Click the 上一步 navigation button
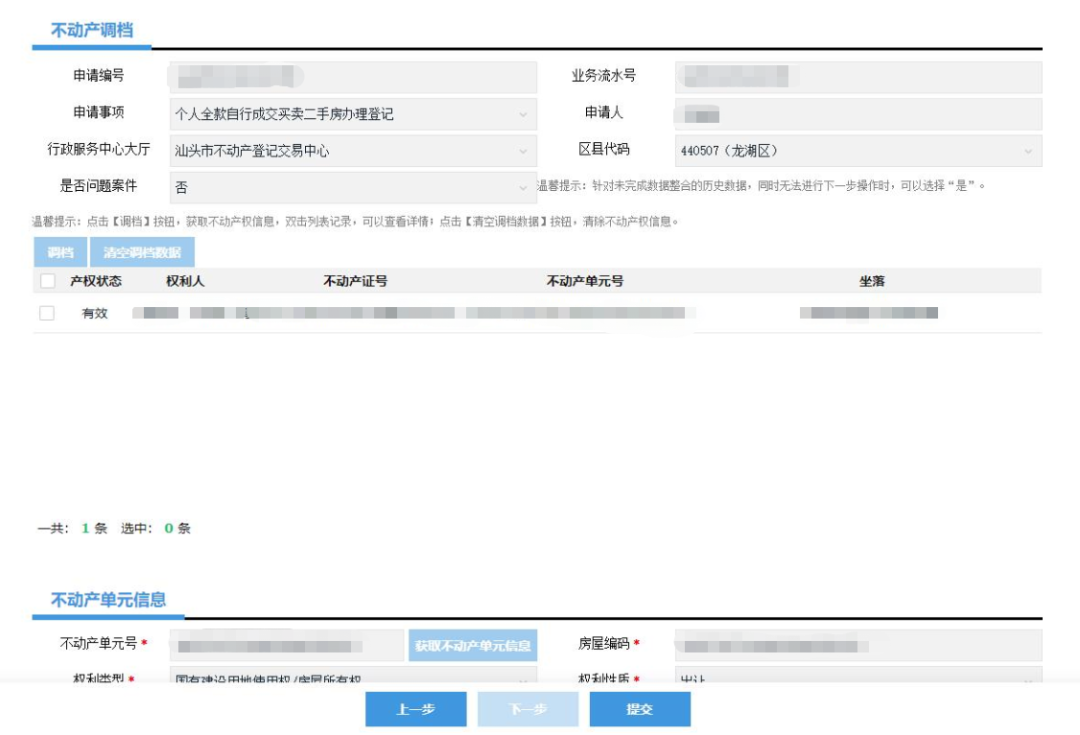 pyautogui.click(x=417, y=710)
